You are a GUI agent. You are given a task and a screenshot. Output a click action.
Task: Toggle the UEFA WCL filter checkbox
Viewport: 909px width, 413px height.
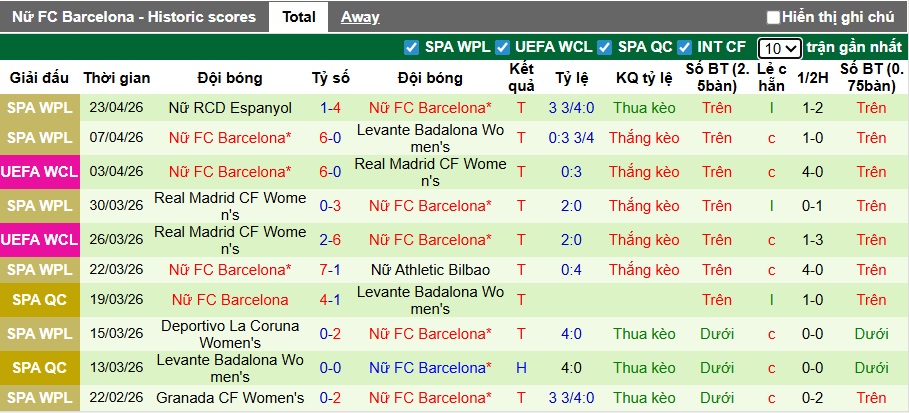(503, 47)
